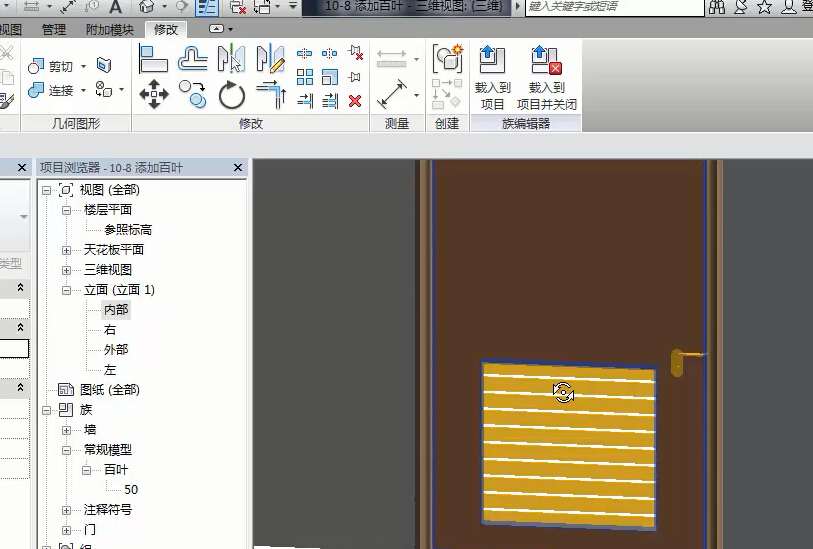The width and height of the screenshot is (813, 549).
Task: Close the Project Browser panel
Action: point(238,167)
